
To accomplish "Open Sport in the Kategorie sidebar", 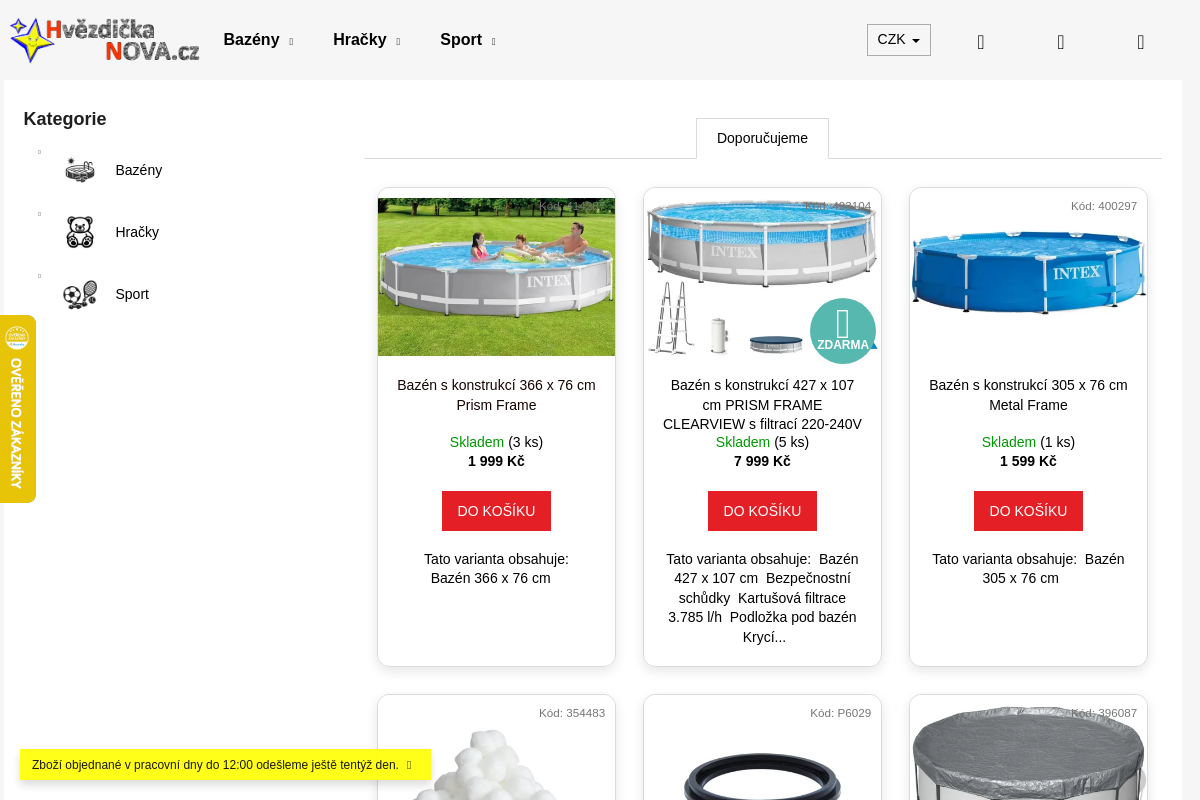I will point(132,294).
